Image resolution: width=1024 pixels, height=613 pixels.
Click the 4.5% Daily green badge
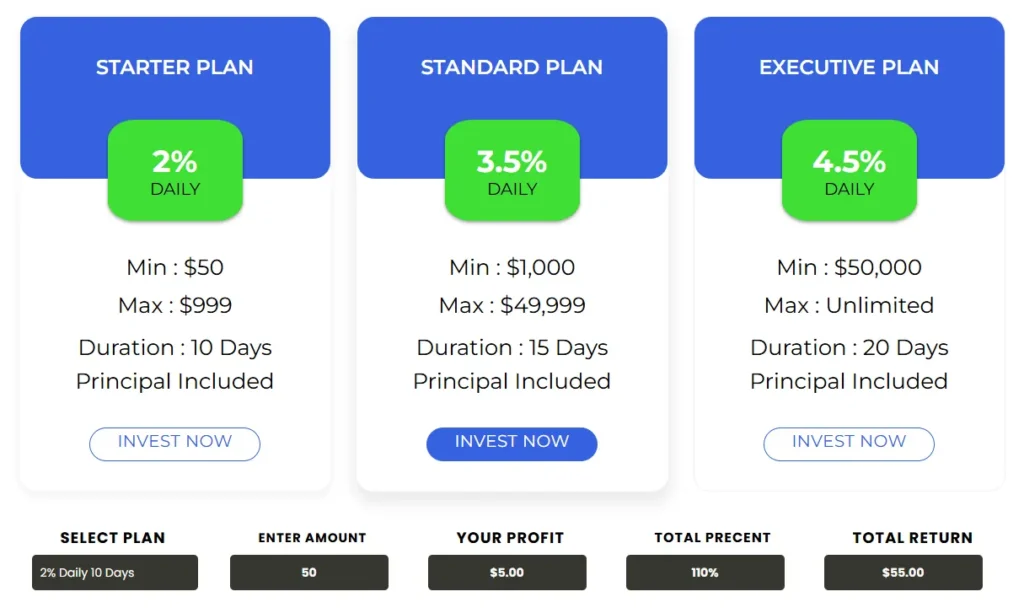pyautogui.click(x=849, y=171)
